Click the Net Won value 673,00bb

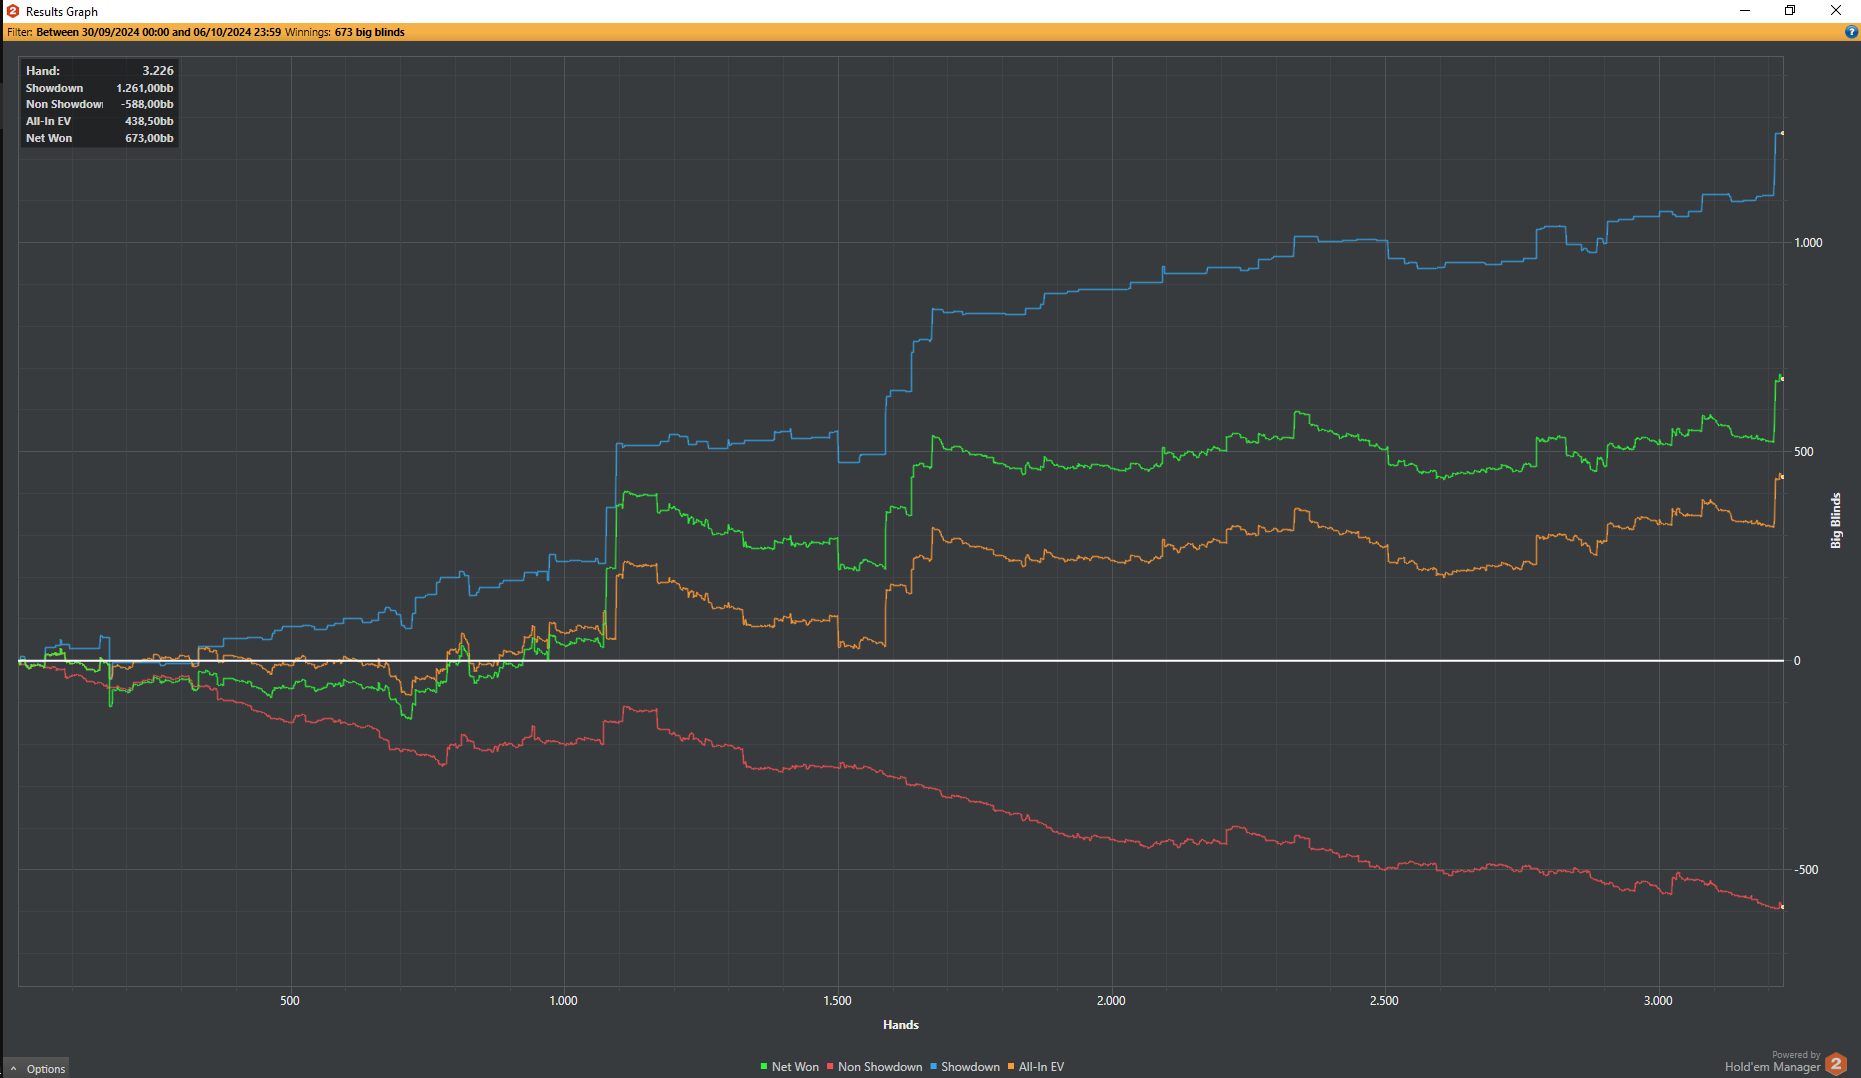click(x=149, y=138)
